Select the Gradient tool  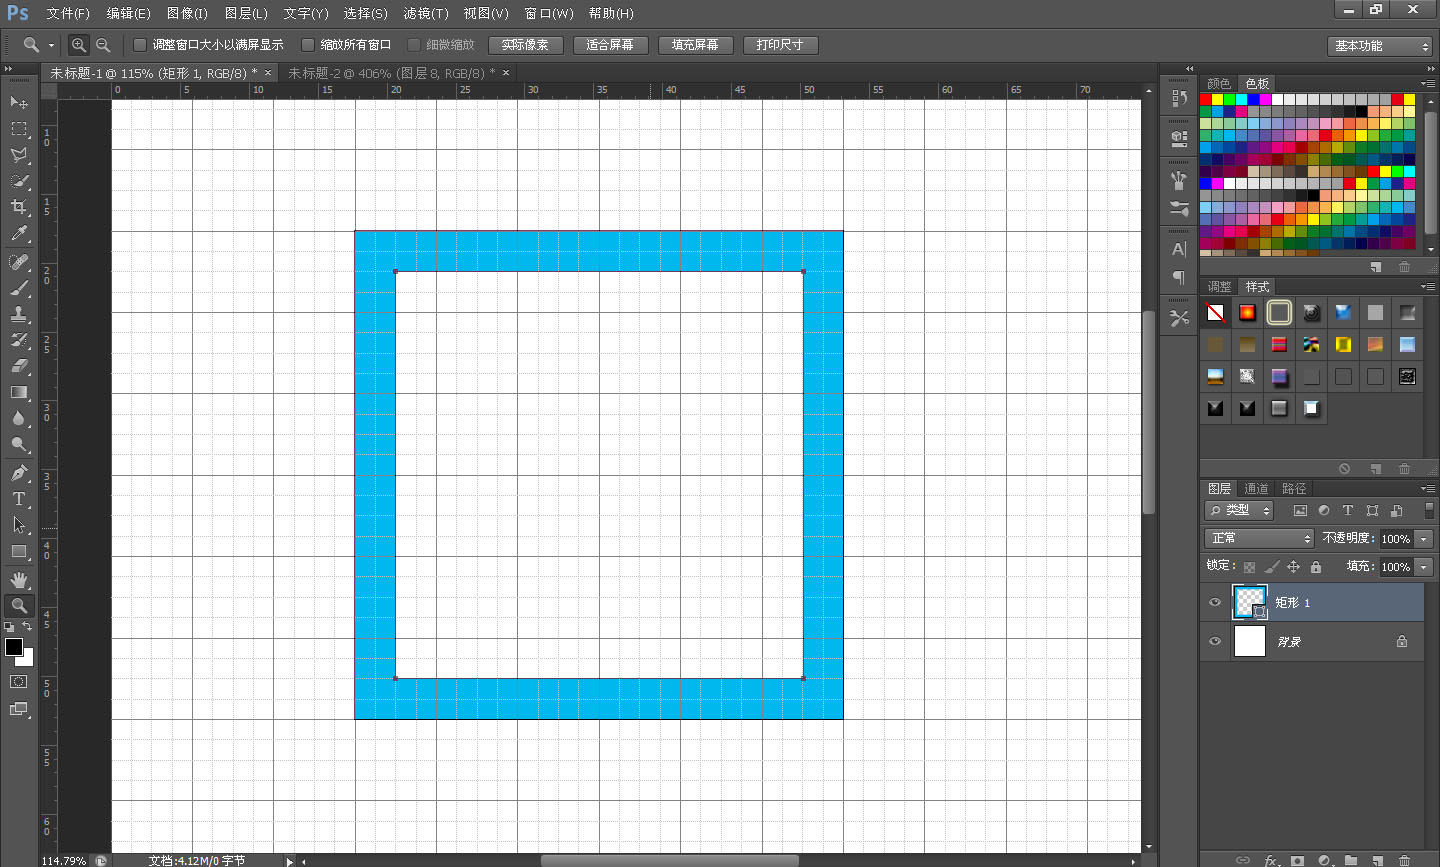coord(19,392)
